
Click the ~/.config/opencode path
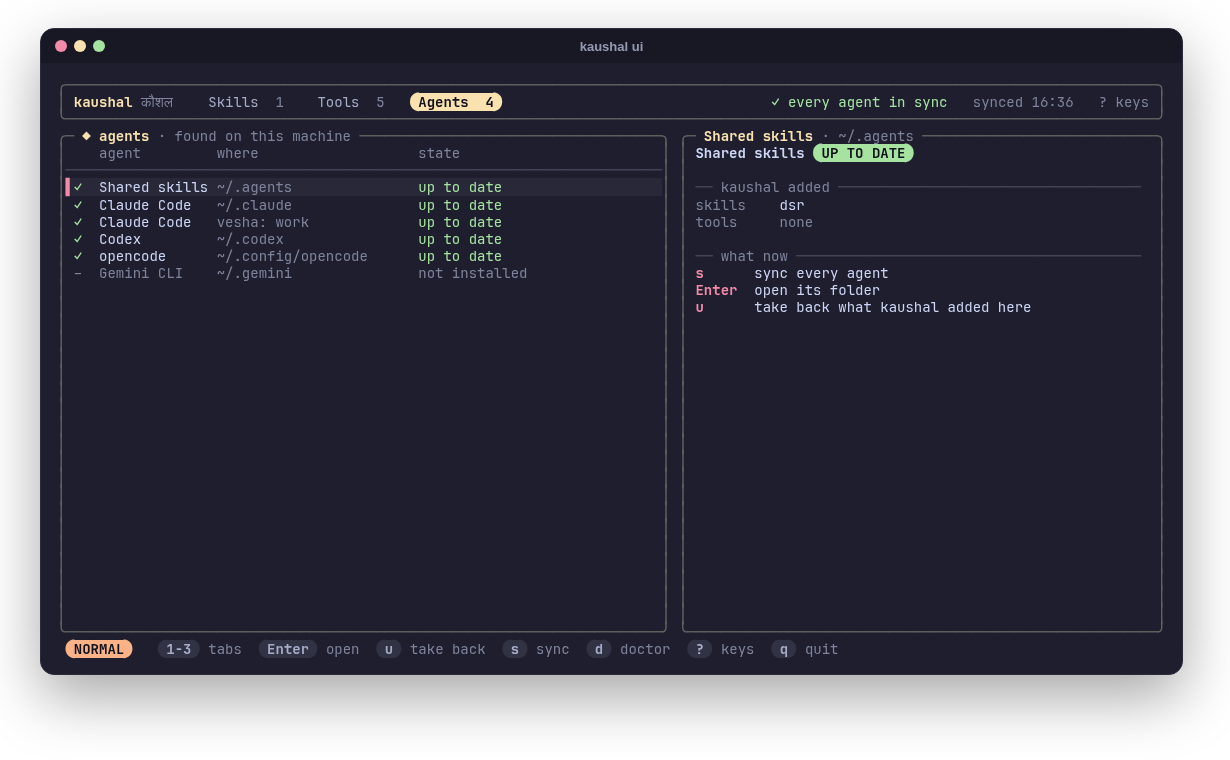[x=292, y=256]
